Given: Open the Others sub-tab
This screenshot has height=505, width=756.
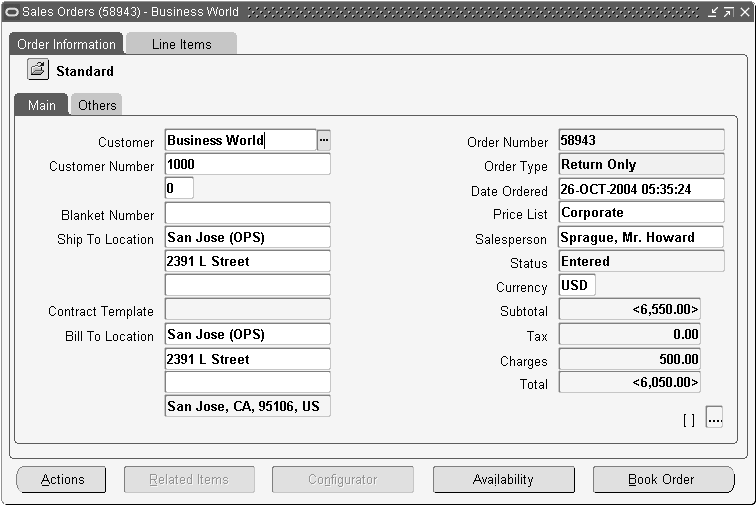Looking at the screenshot, I should (x=97, y=105).
